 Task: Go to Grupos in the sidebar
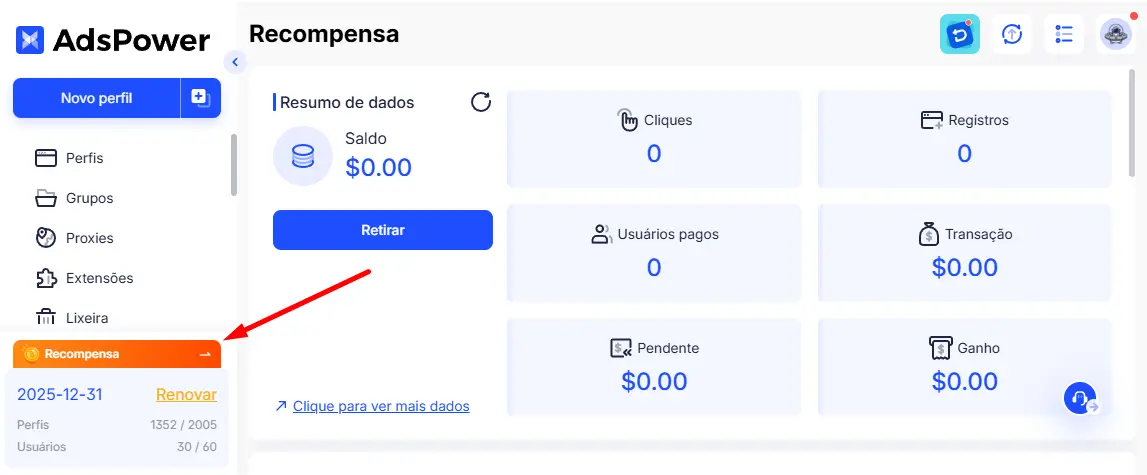pos(89,198)
